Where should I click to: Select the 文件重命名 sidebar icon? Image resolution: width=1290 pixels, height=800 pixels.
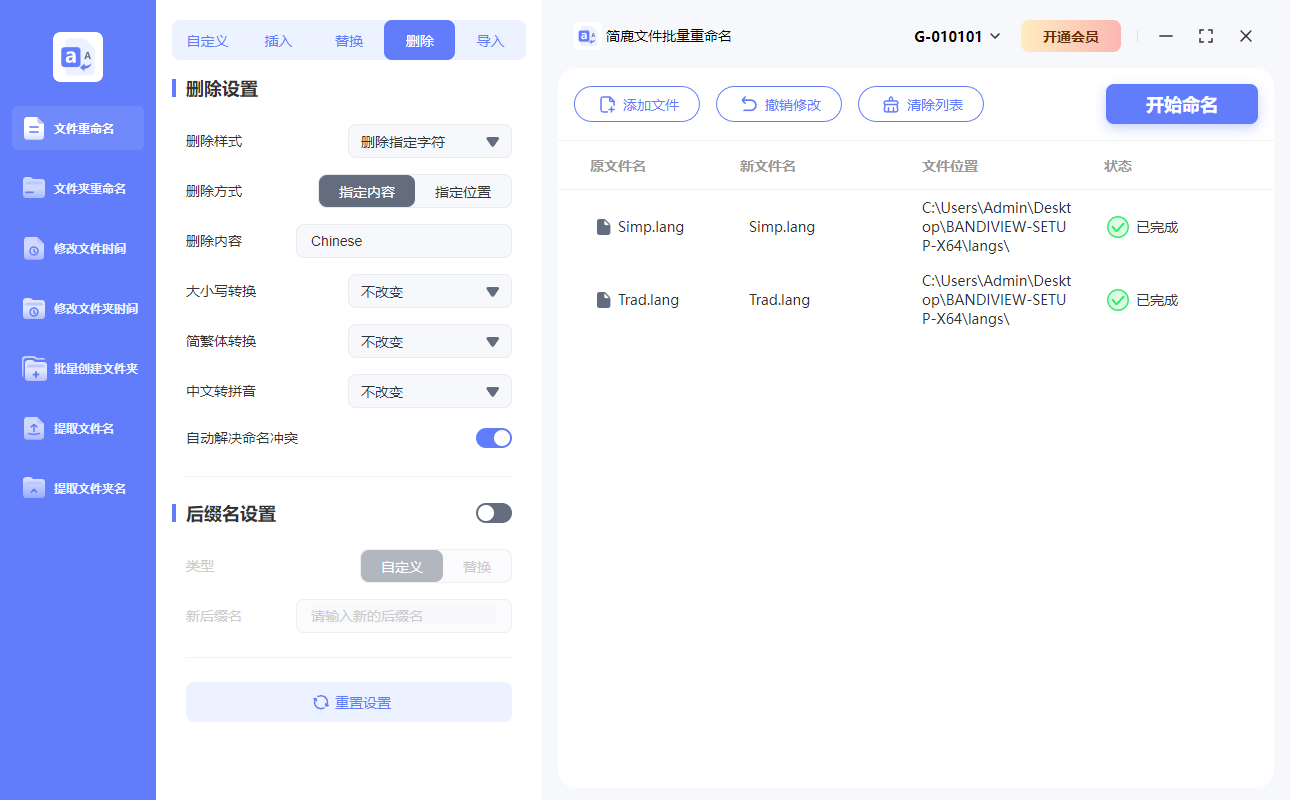[x=77, y=128]
